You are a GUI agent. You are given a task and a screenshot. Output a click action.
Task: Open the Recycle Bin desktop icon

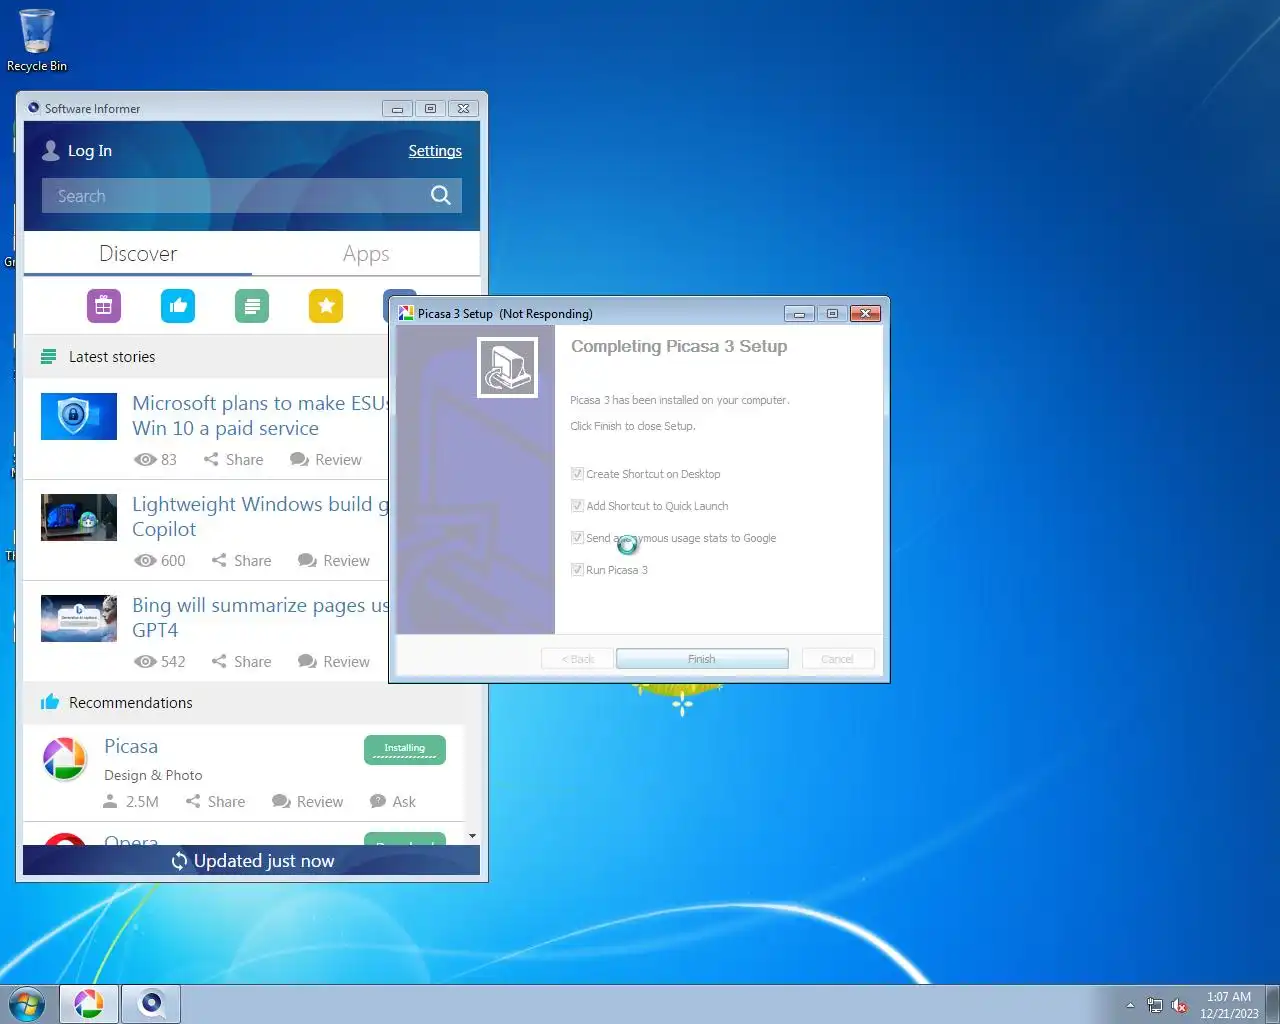(37, 40)
